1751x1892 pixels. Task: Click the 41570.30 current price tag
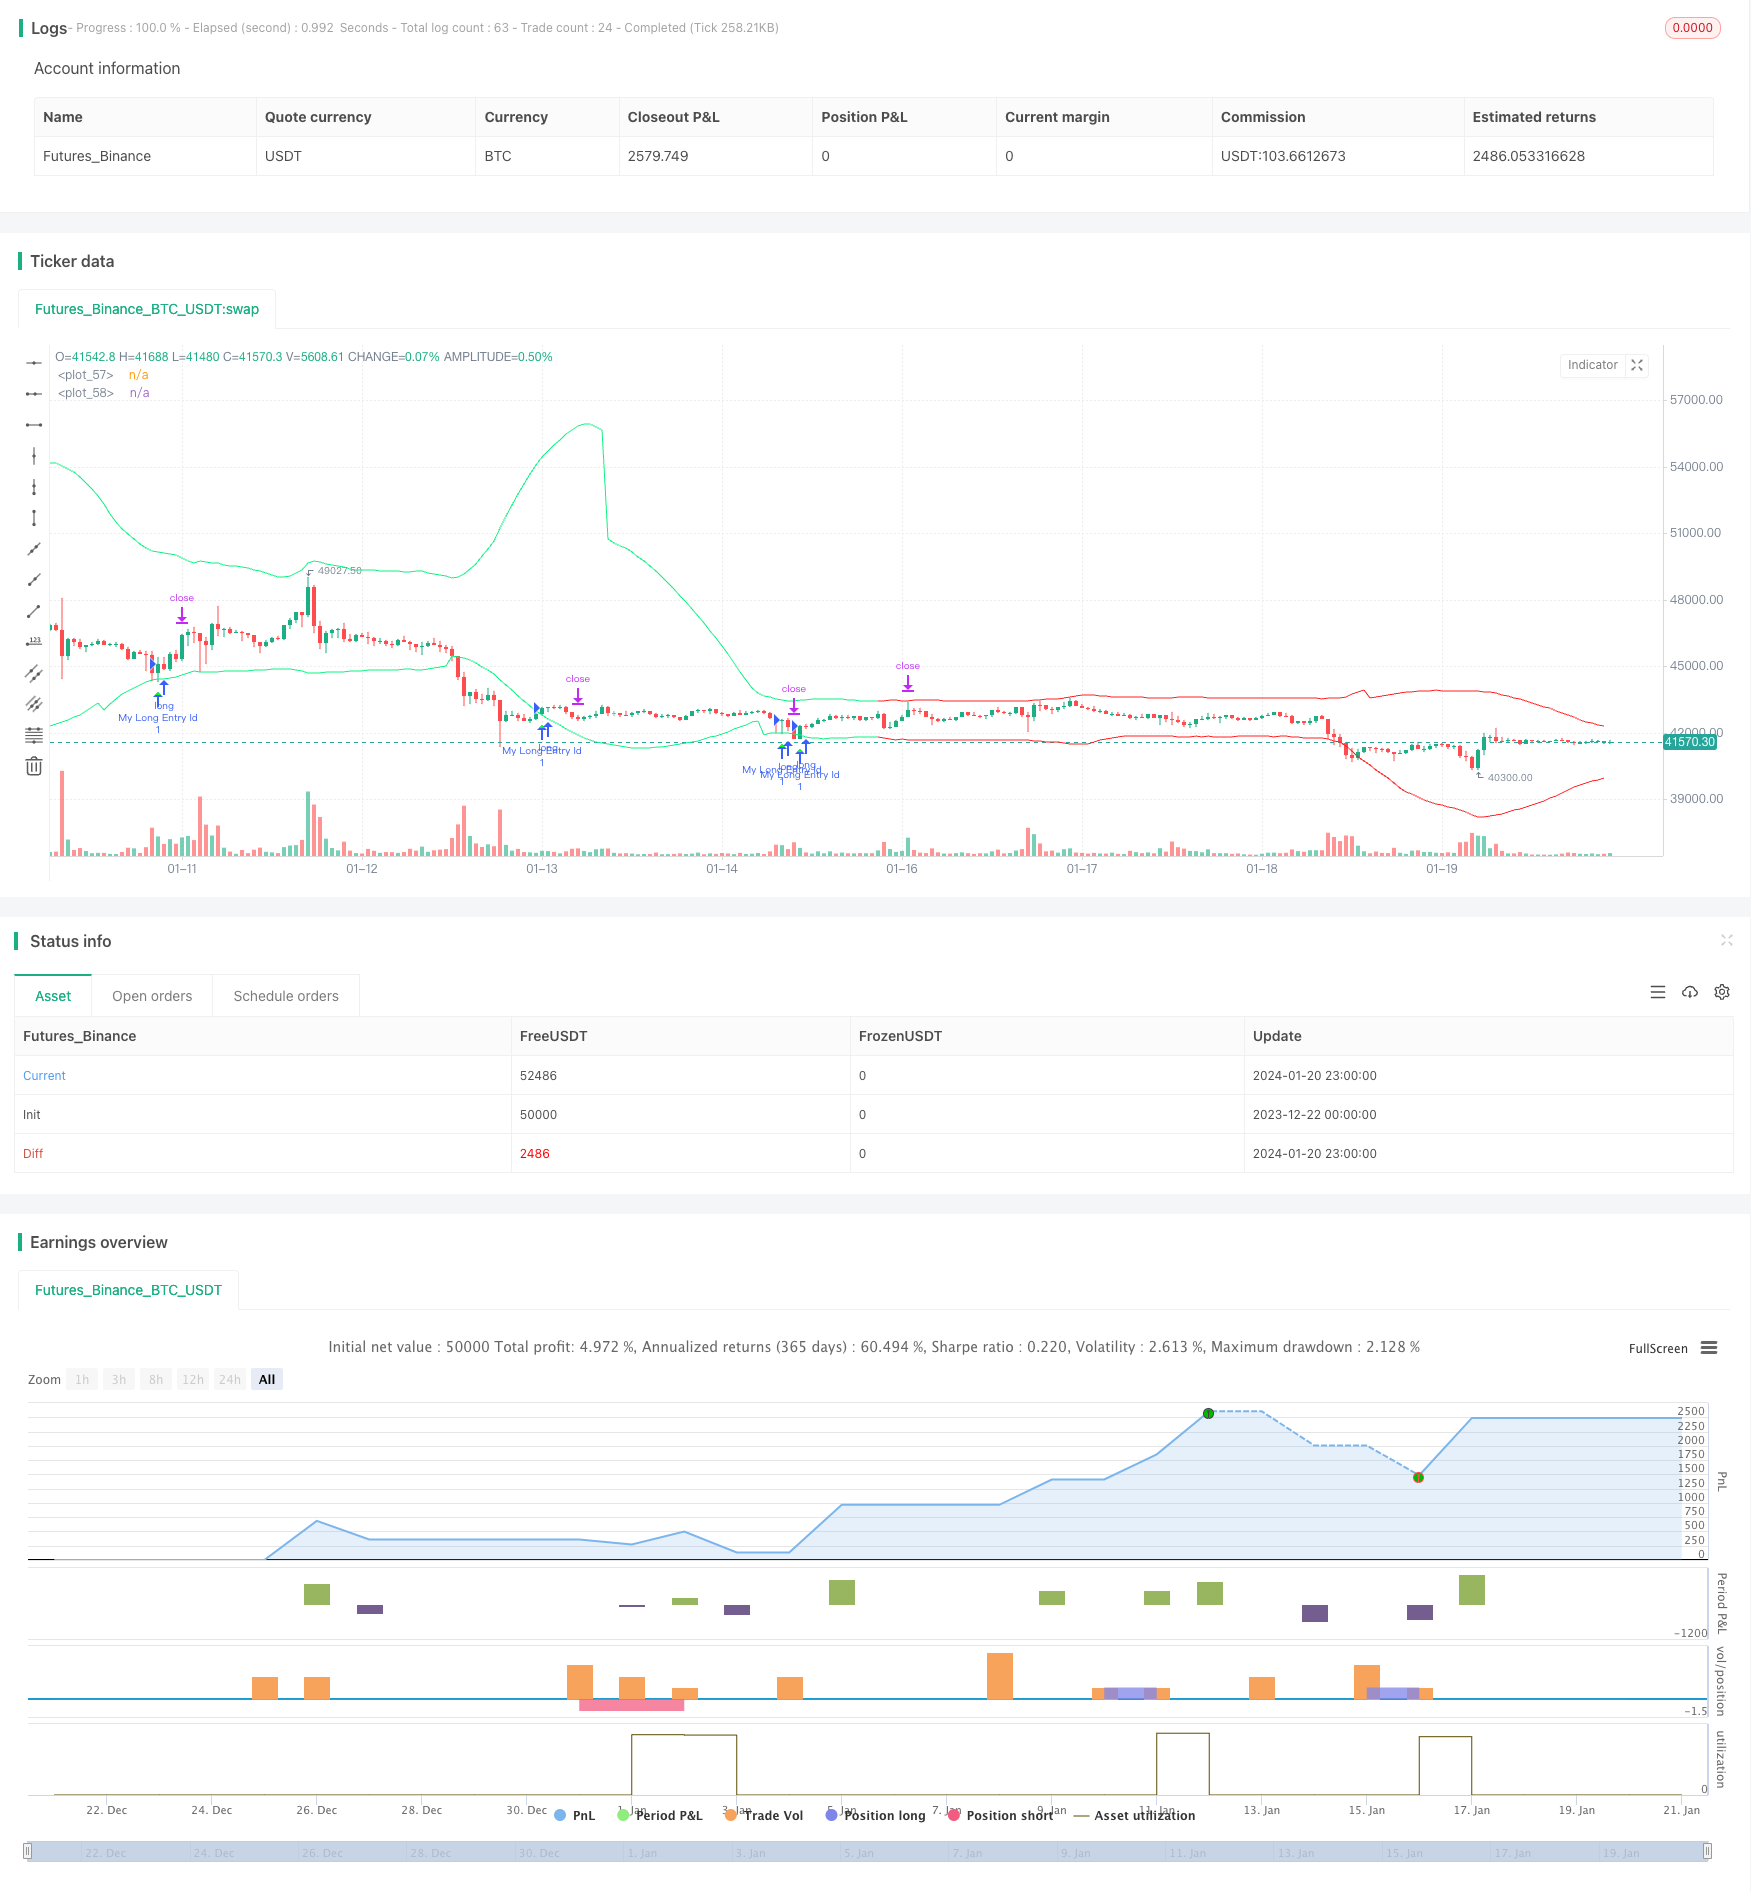(x=1689, y=742)
